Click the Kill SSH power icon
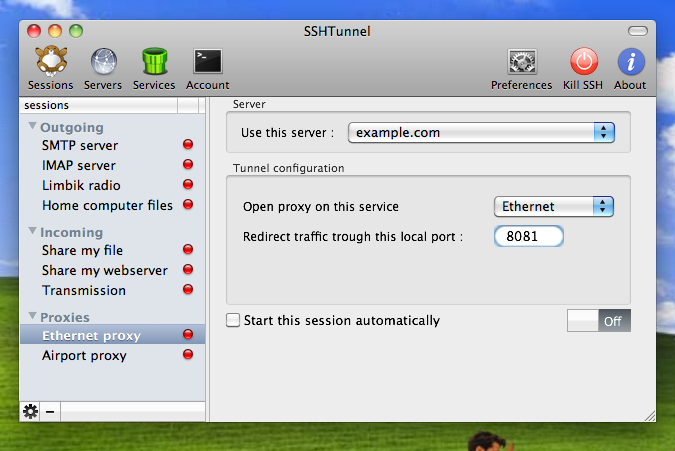The width and height of the screenshot is (675, 451). click(584, 61)
